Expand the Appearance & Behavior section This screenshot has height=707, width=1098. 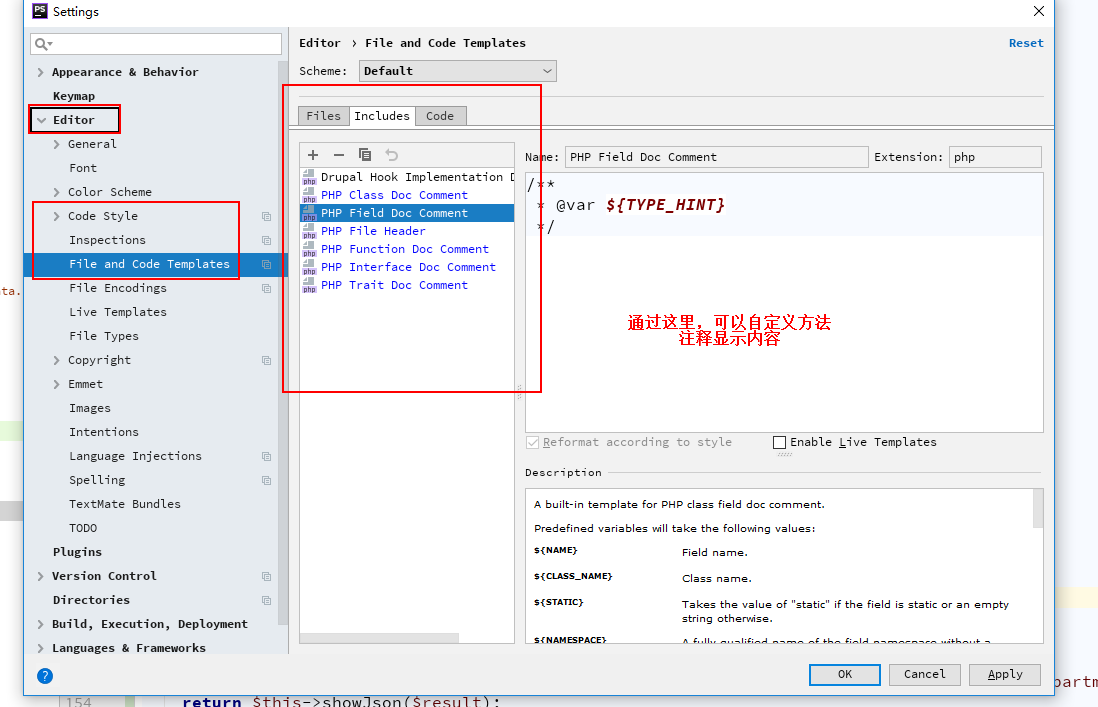[x=40, y=72]
